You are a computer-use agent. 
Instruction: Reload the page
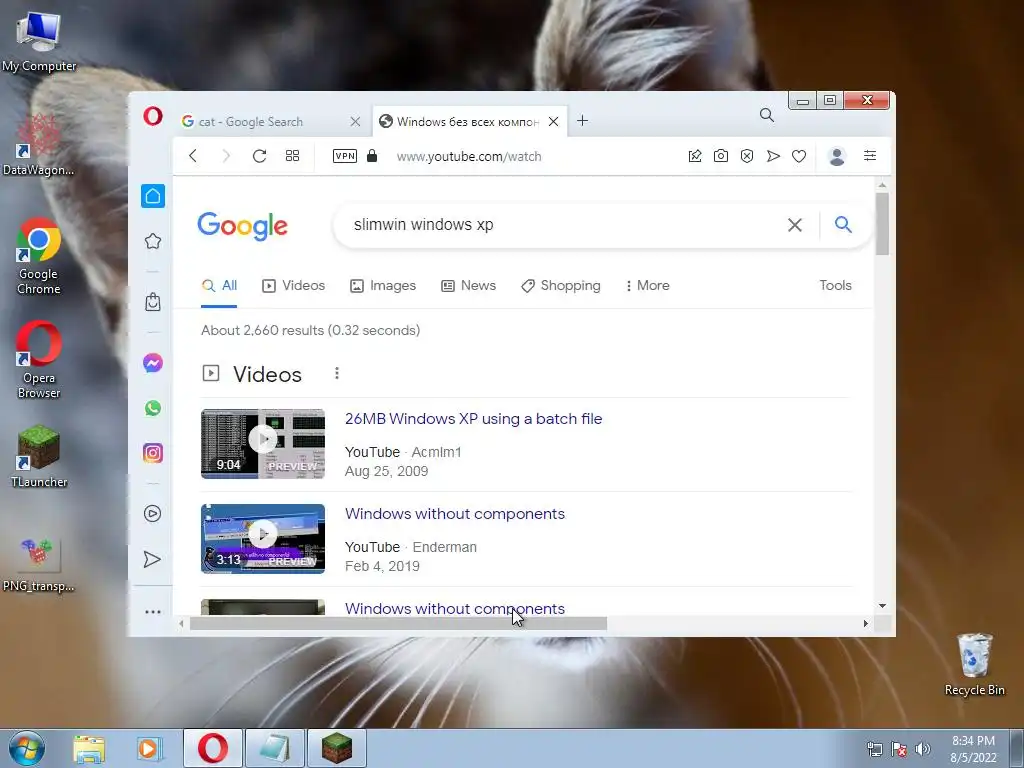pyautogui.click(x=259, y=156)
